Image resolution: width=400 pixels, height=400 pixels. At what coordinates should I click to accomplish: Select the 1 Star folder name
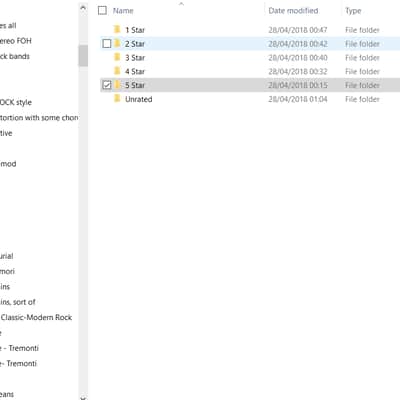pos(135,30)
